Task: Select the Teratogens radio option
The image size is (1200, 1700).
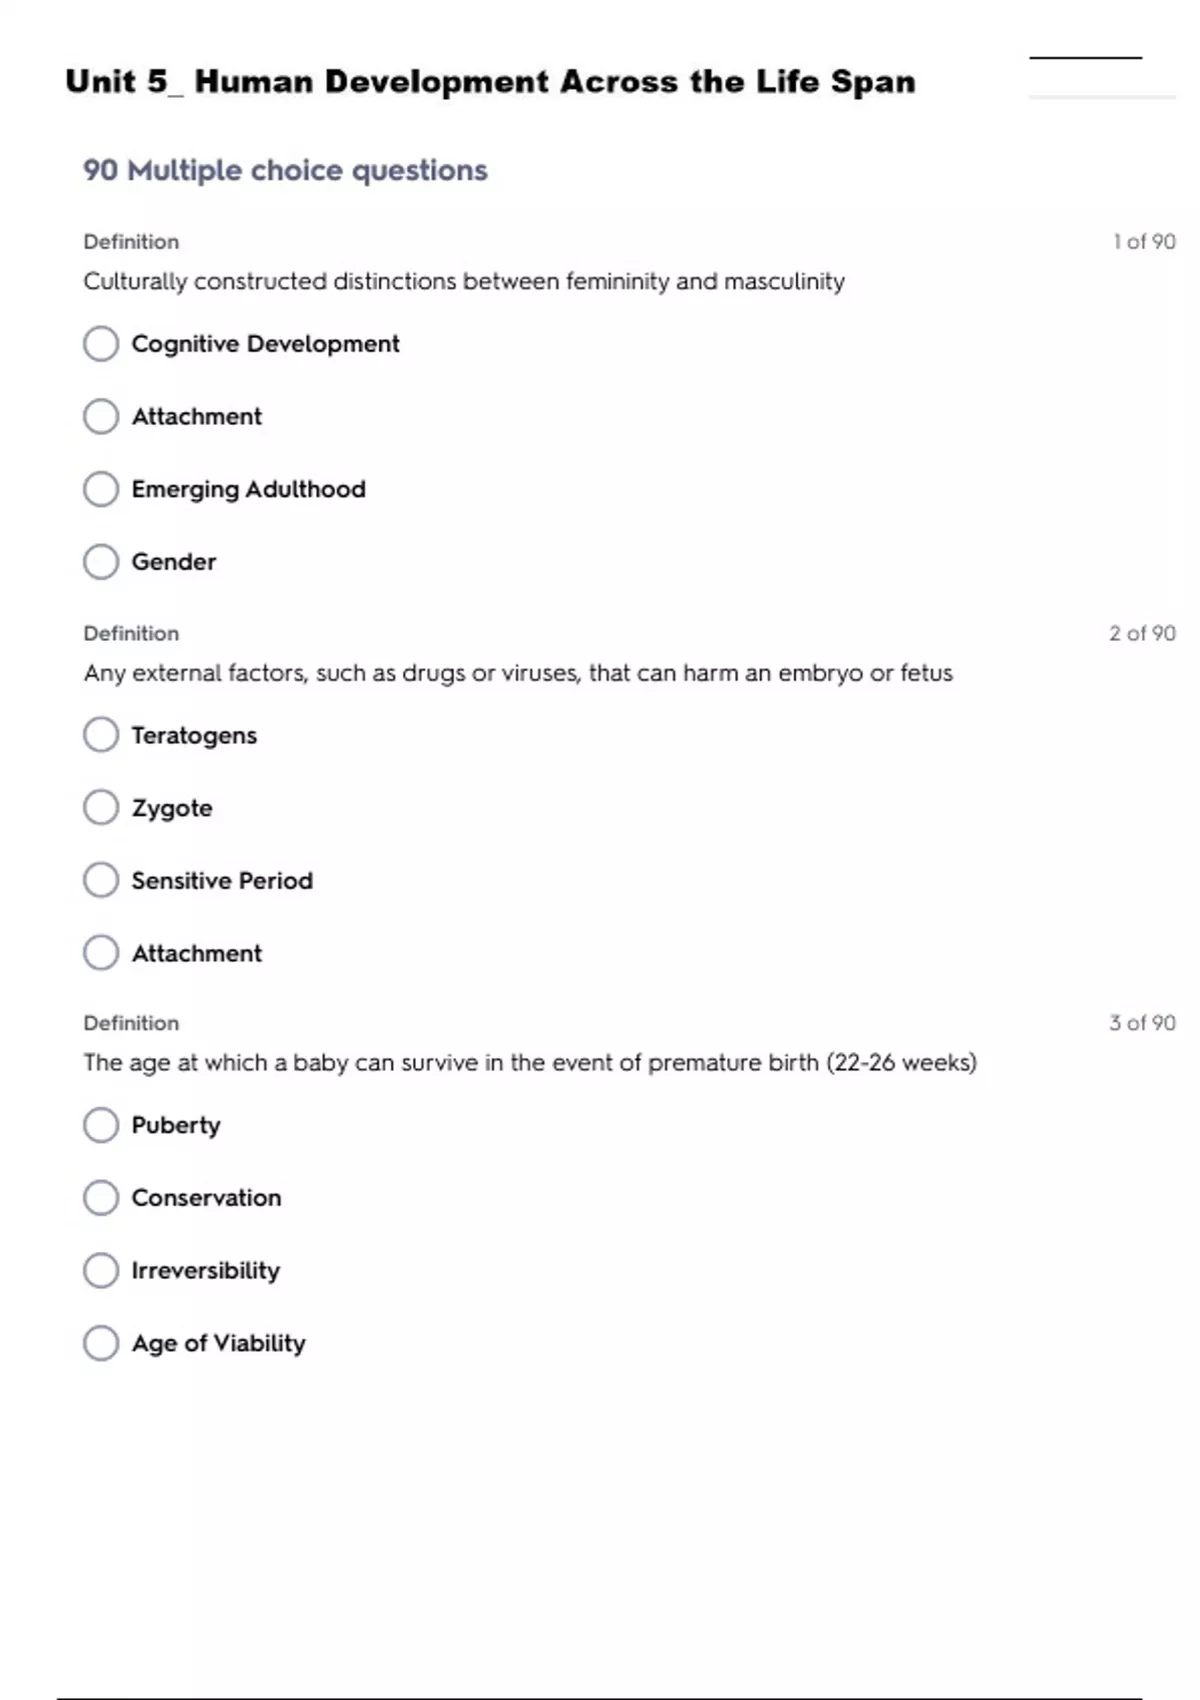Action: [x=101, y=735]
